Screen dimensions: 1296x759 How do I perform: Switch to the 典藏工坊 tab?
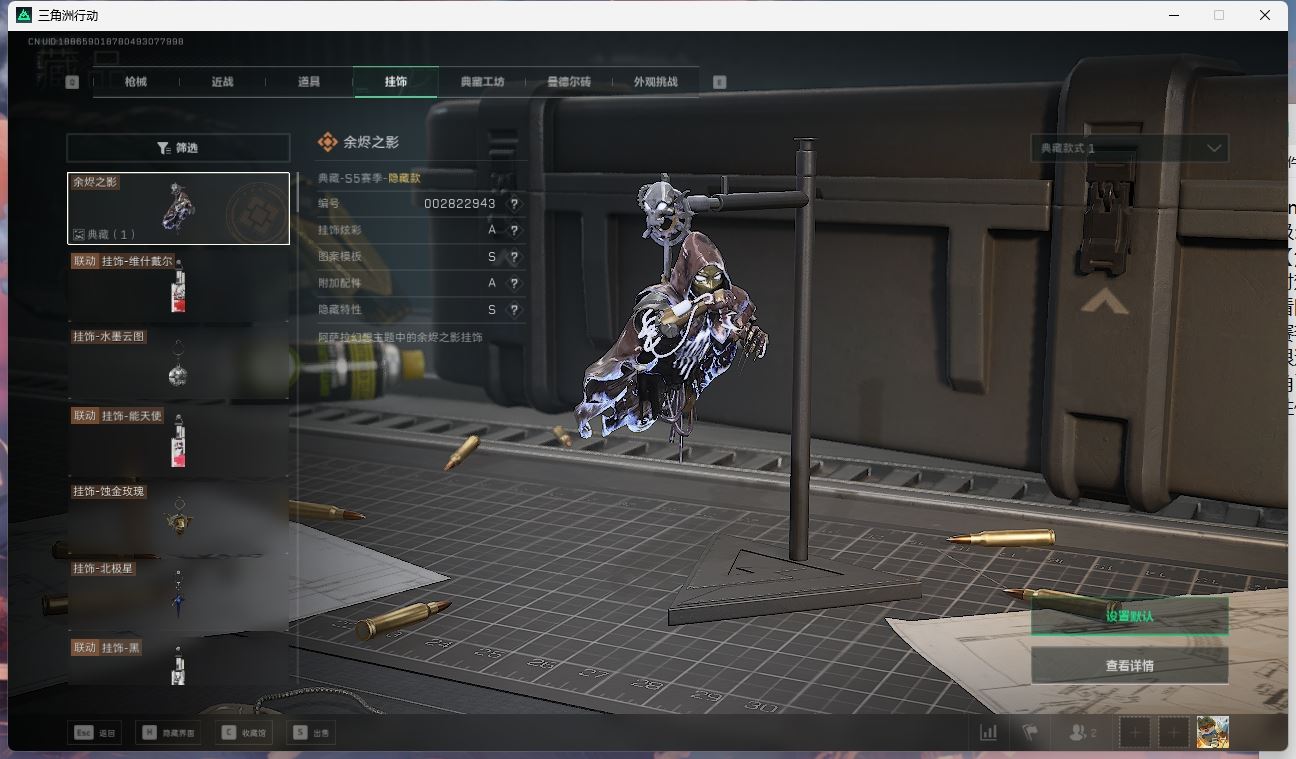[482, 82]
